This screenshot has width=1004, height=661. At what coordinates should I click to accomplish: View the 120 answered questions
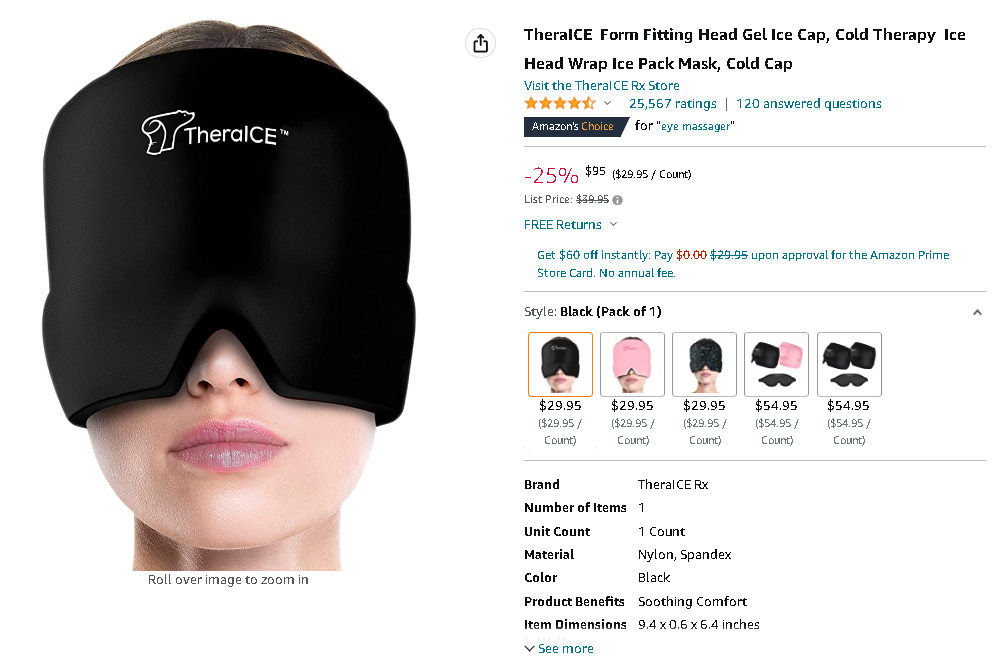pos(809,103)
